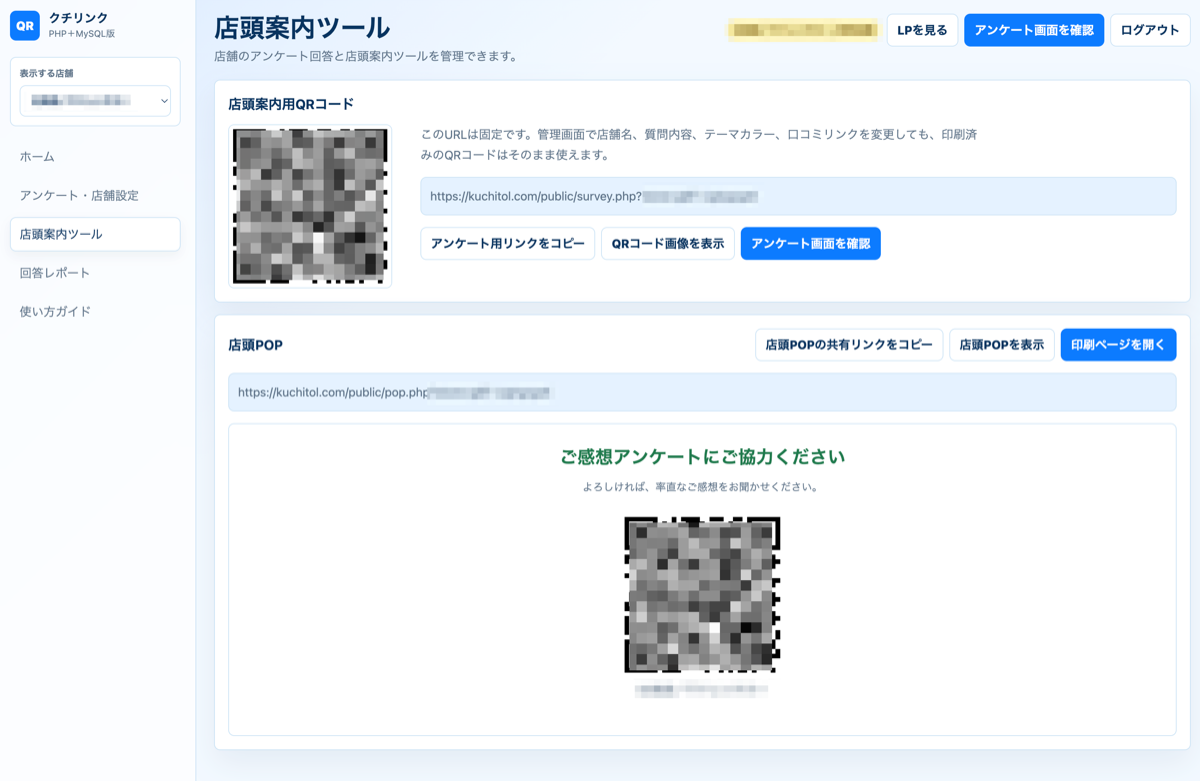The width and height of the screenshot is (1200, 781).
Task: Click the 店頭POP section heading
Action: click(255, 345)
